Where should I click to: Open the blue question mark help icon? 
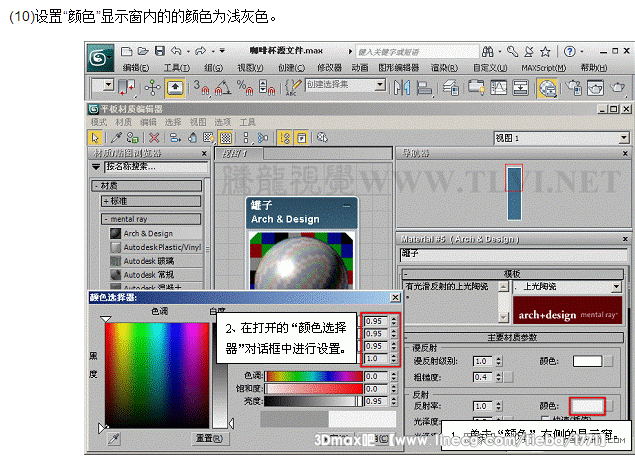569,51
